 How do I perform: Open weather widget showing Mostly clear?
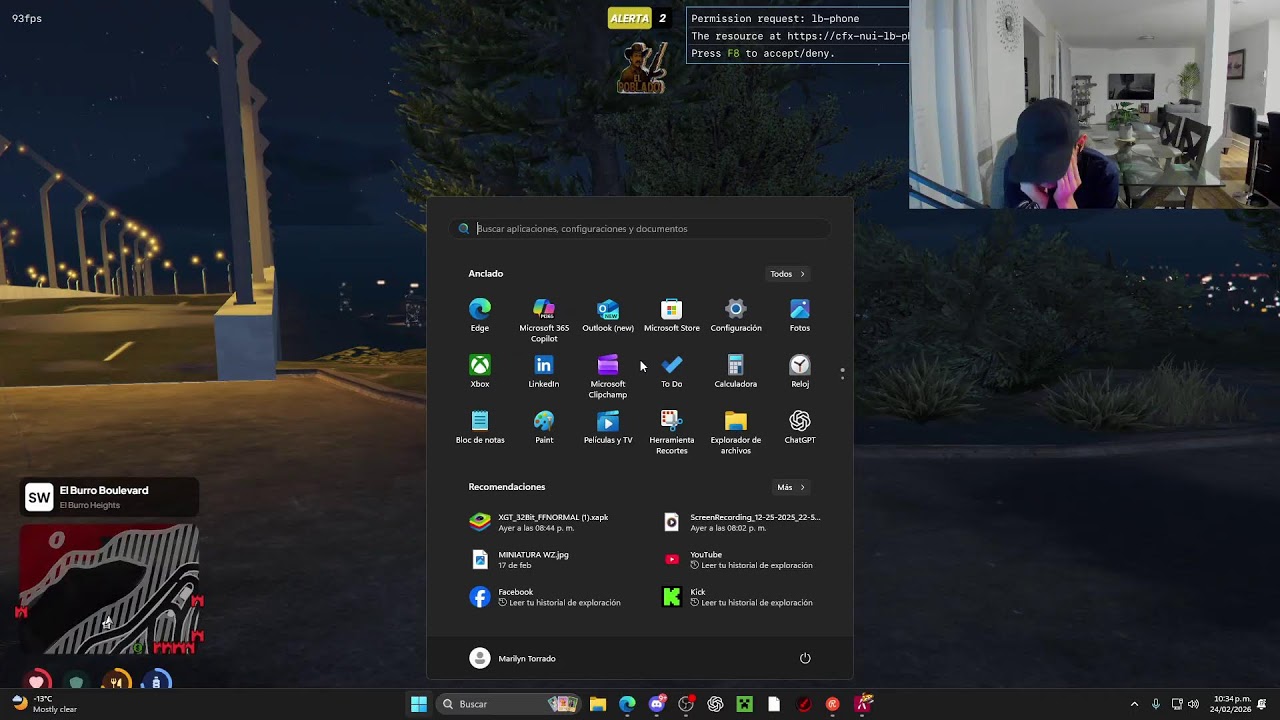click(45, 704)
